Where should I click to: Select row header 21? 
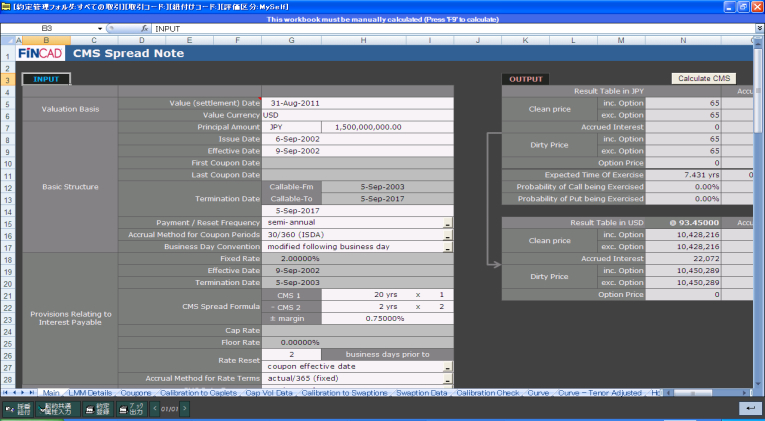point(8,295)
